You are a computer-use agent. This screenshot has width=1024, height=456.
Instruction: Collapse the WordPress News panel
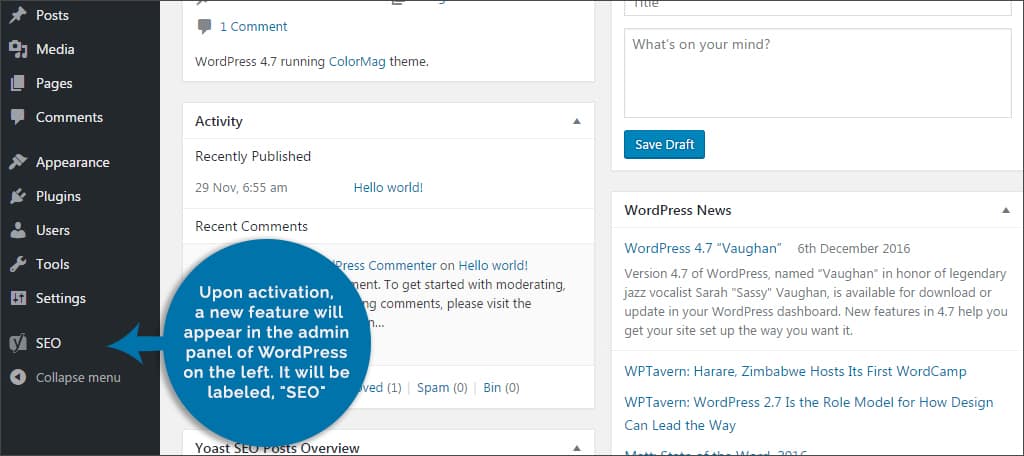point(1006,210)
